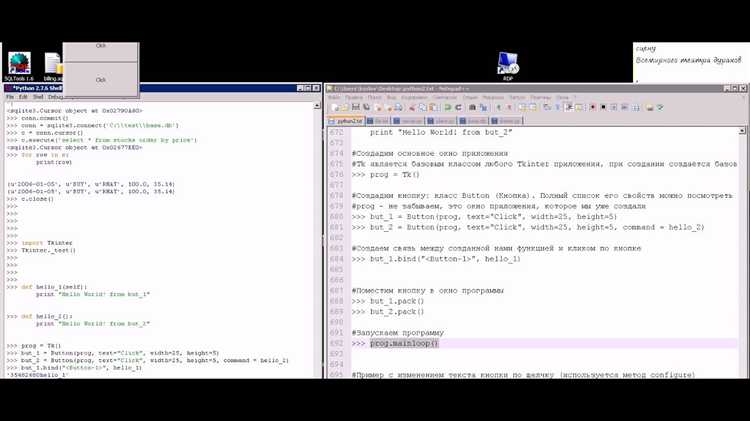The width and height of the screenshot is (750, 421).
Task: Open SQLTools 1.6 desktop shortcut
Action: (19, 66)
